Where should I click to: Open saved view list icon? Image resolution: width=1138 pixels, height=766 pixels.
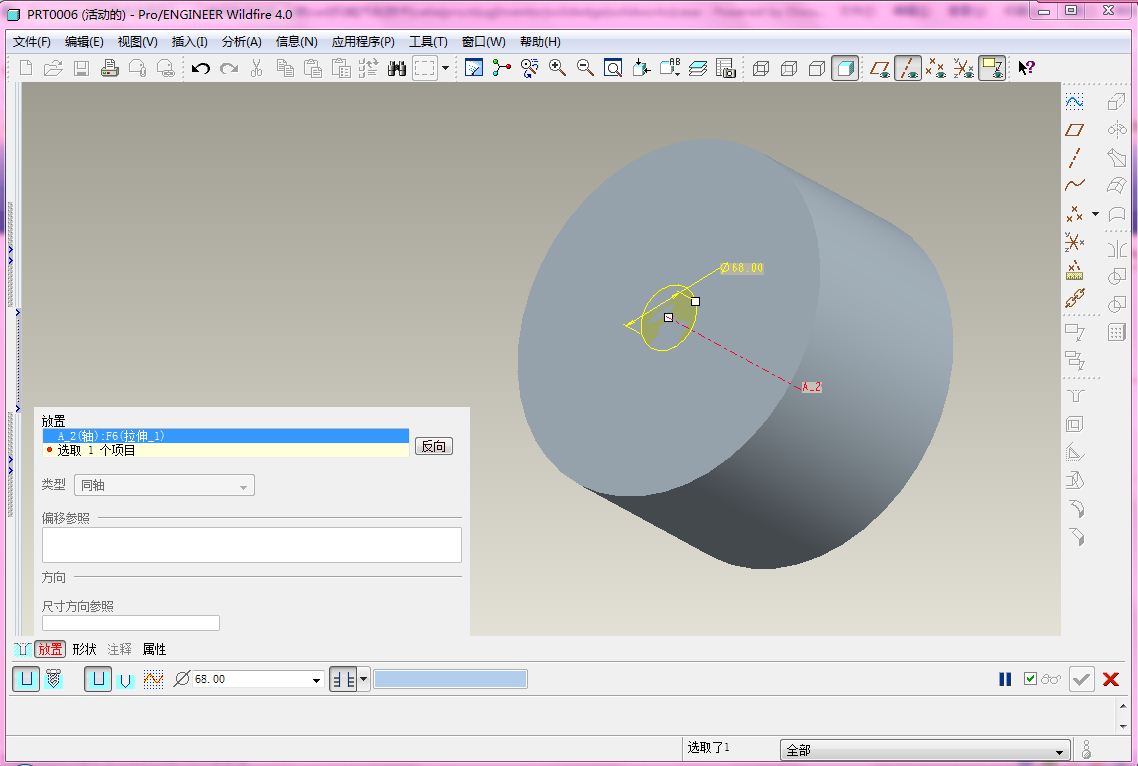point(670,68)
